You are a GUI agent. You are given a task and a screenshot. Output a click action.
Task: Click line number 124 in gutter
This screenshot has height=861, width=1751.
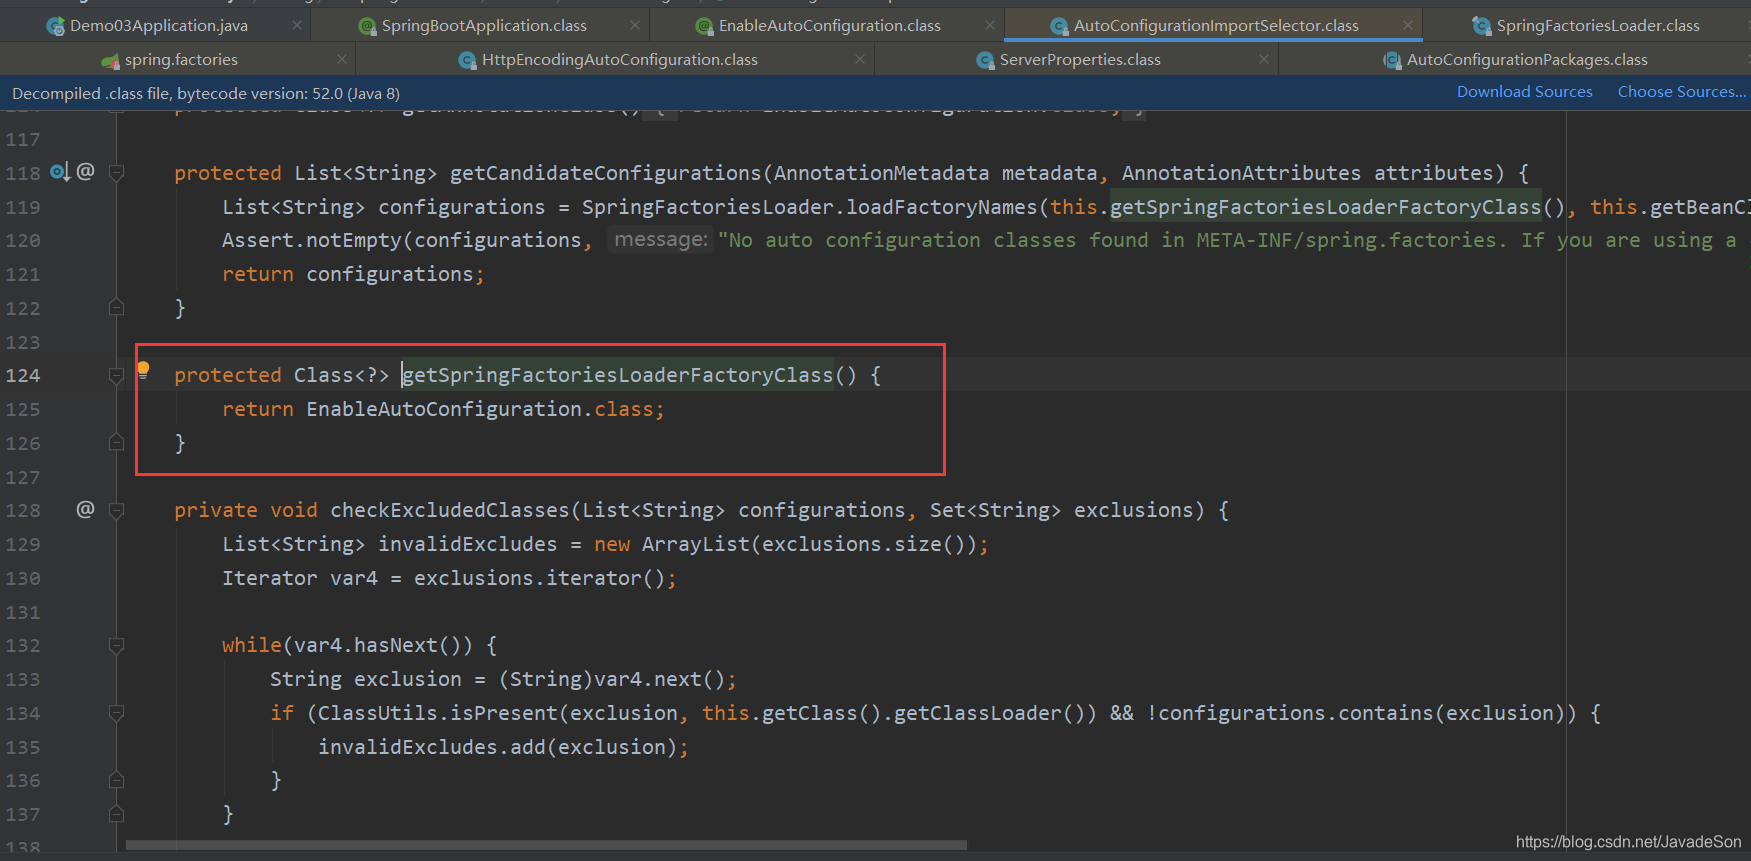23,375
